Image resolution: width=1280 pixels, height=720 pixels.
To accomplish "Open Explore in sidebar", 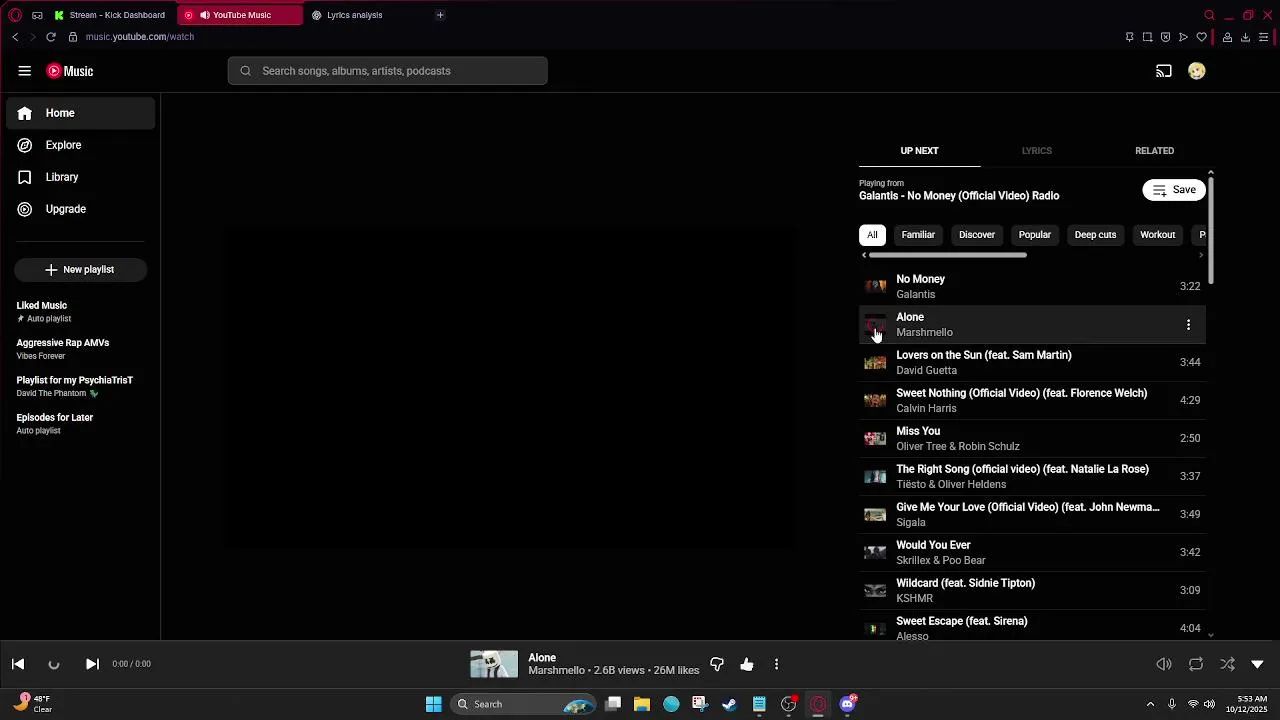I will click(81, 145).
